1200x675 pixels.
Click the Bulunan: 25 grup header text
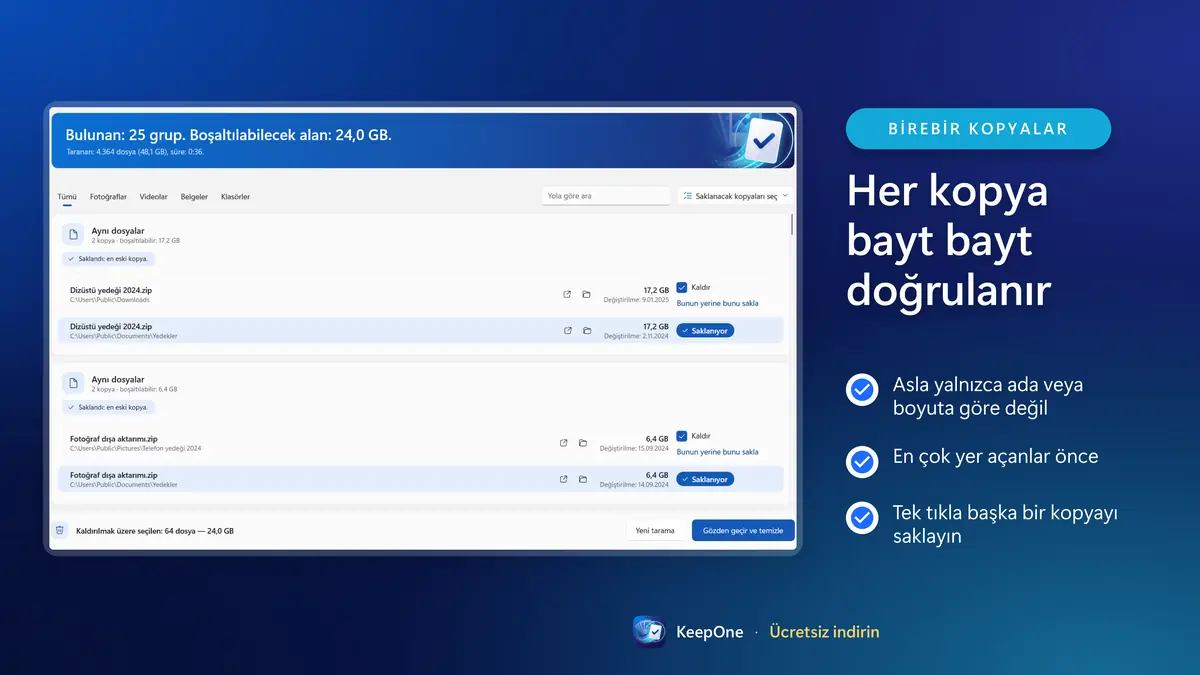click(x=228, y=134)
